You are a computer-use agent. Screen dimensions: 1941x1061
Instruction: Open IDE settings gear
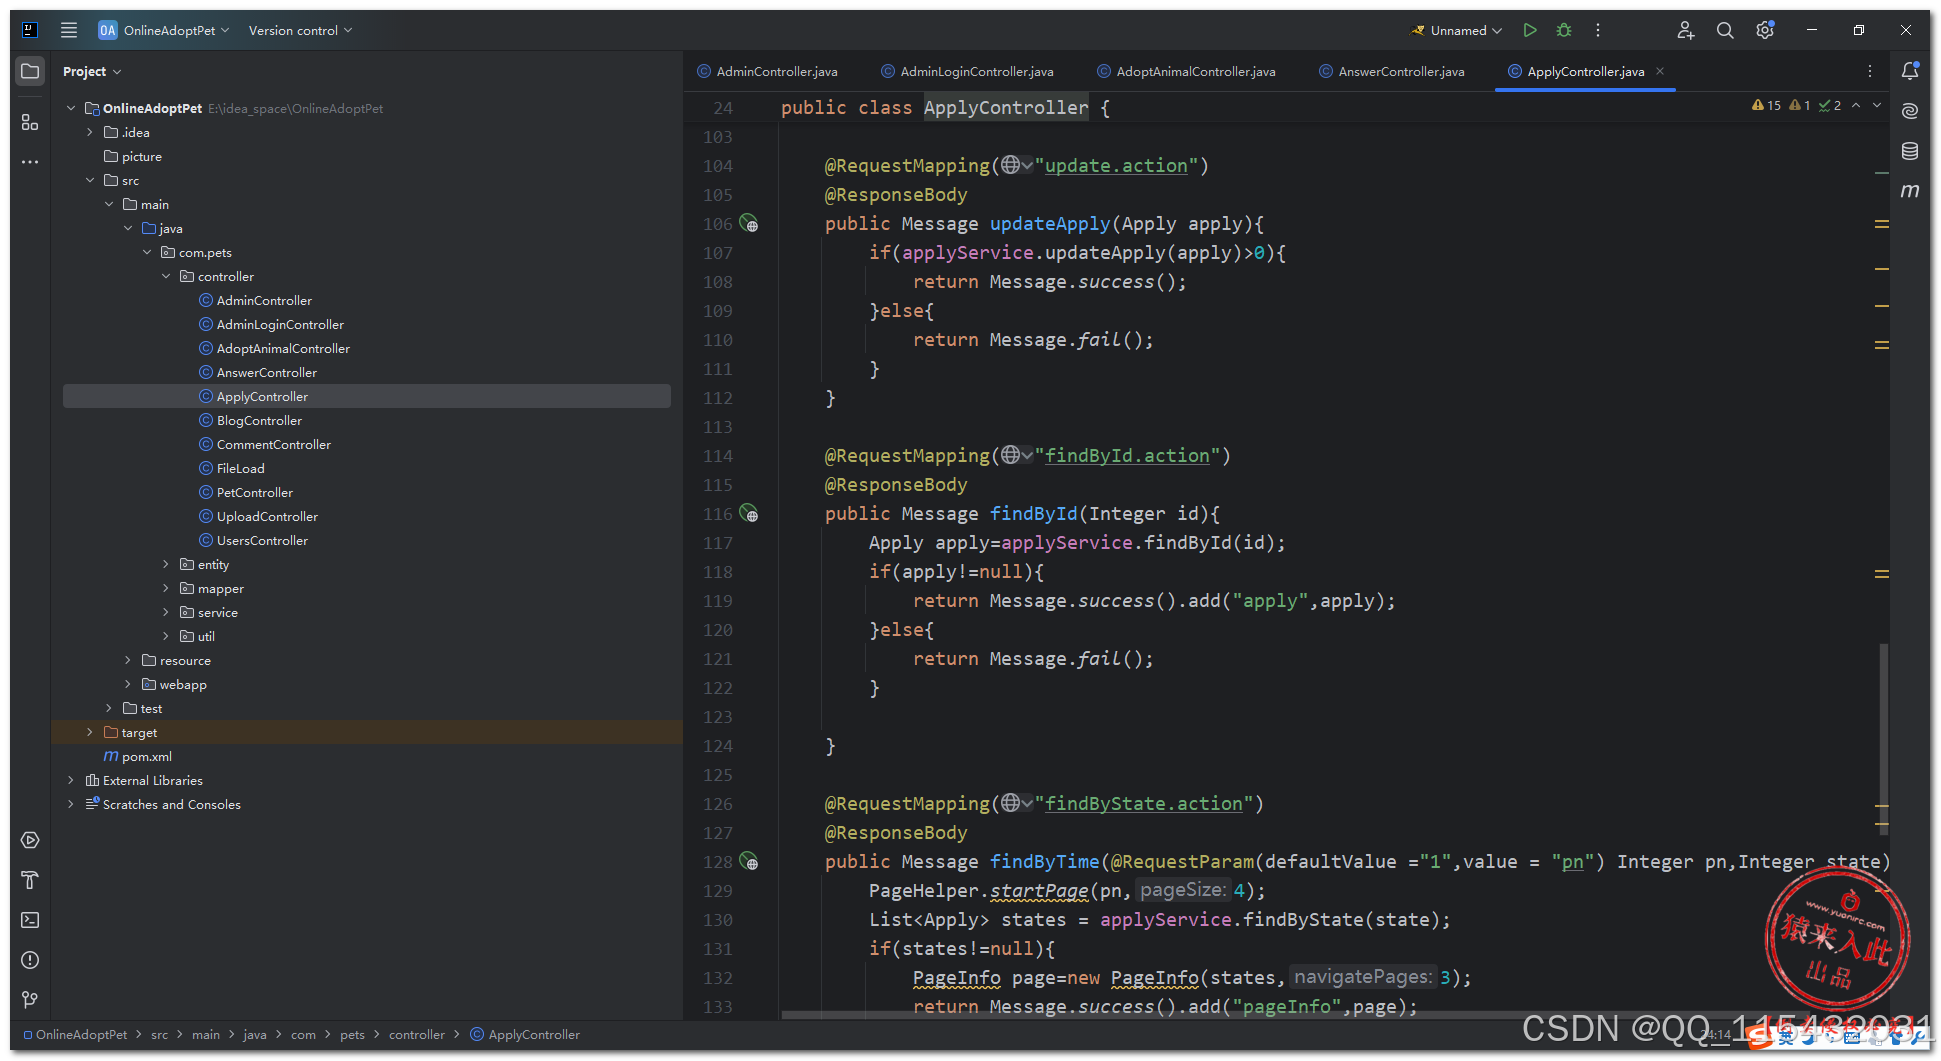coord(1765,30)
